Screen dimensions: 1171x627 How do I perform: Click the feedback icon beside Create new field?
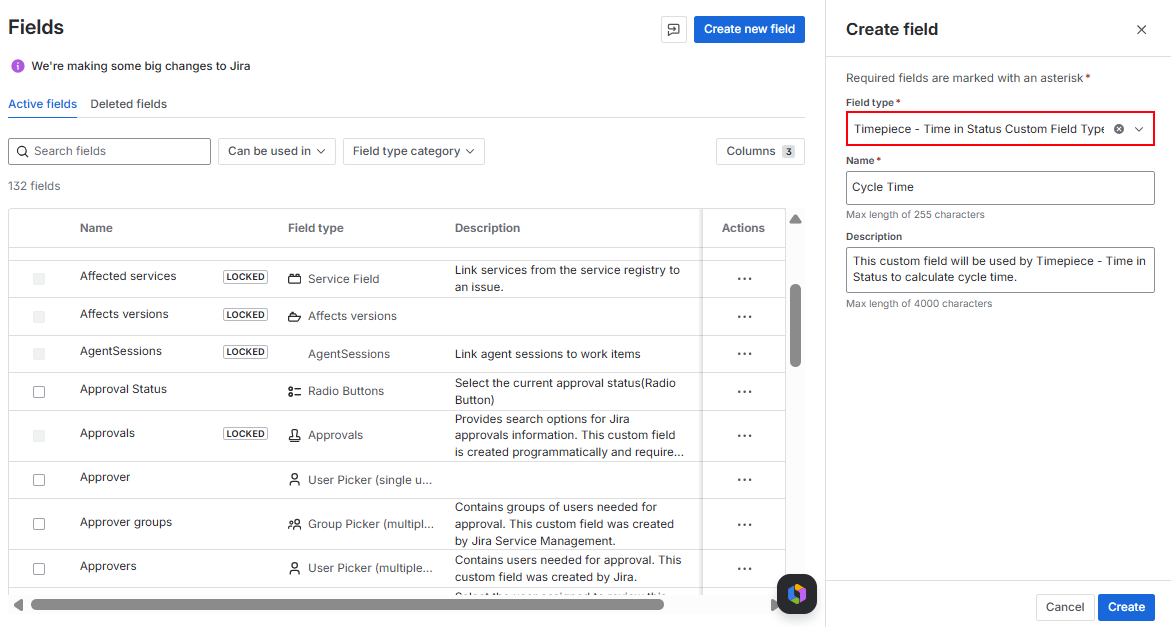[674, 30]
